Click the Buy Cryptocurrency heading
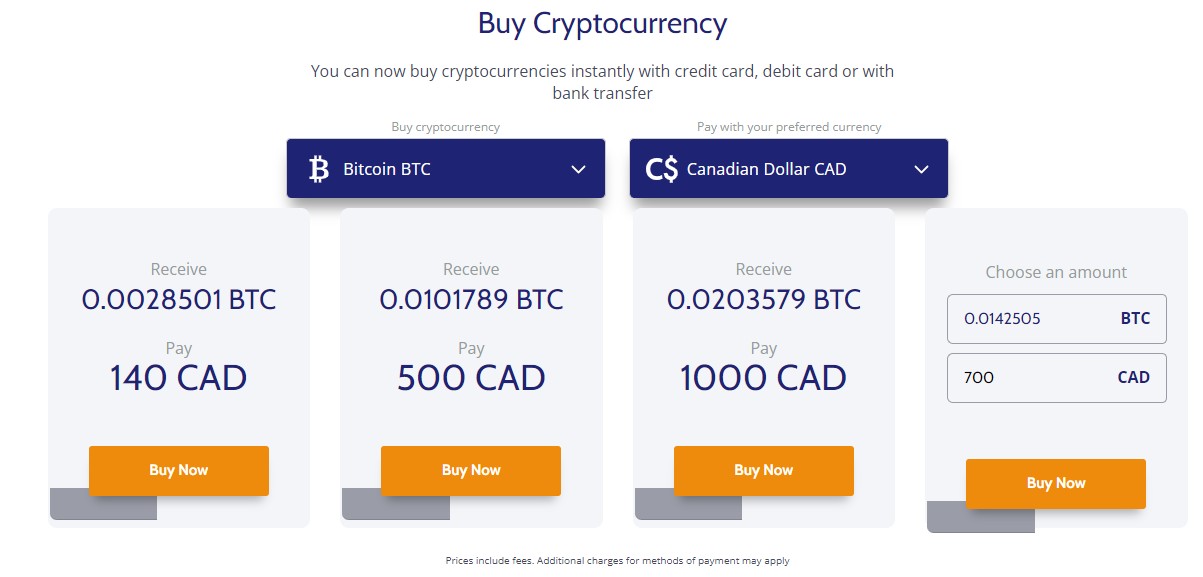 coord(602,24)
